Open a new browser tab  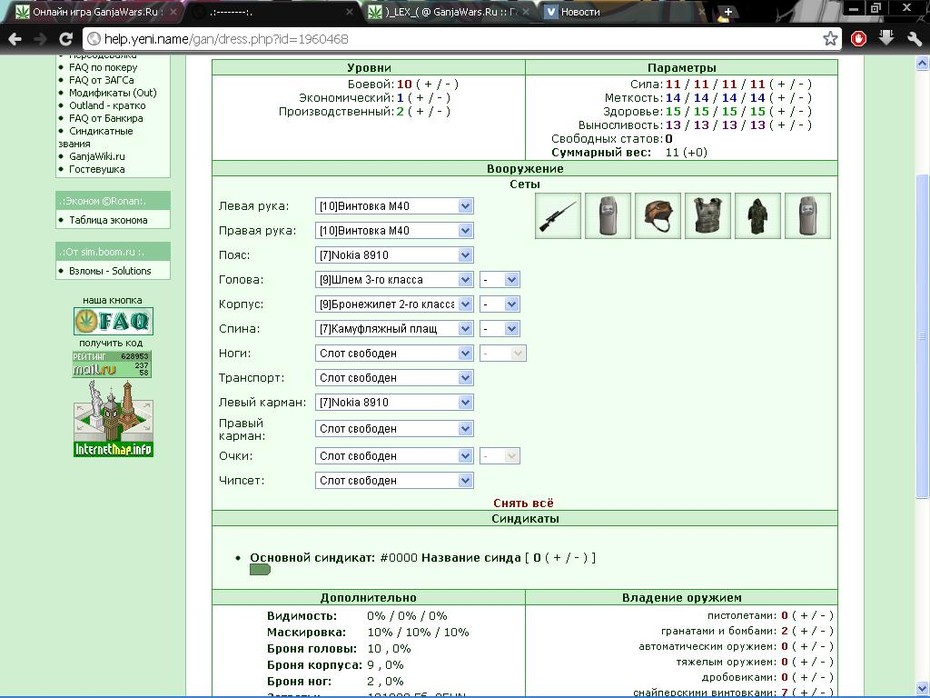point(728,11)
